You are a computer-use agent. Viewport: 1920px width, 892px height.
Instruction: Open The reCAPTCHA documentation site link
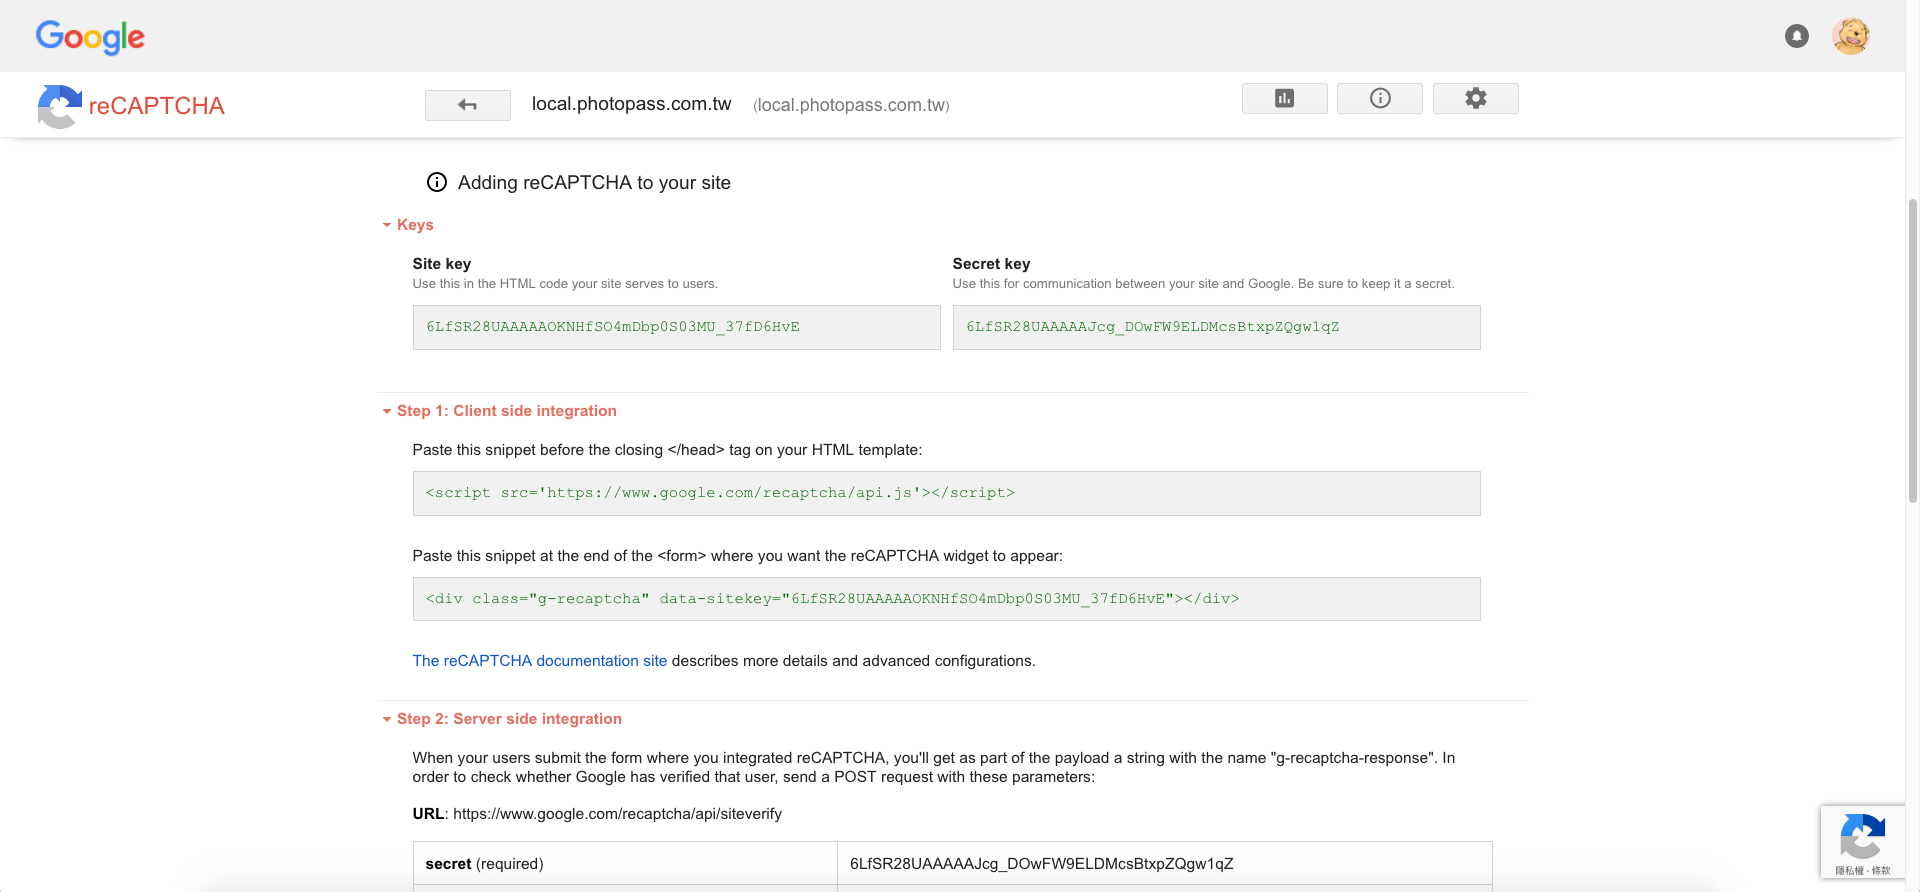540,661
